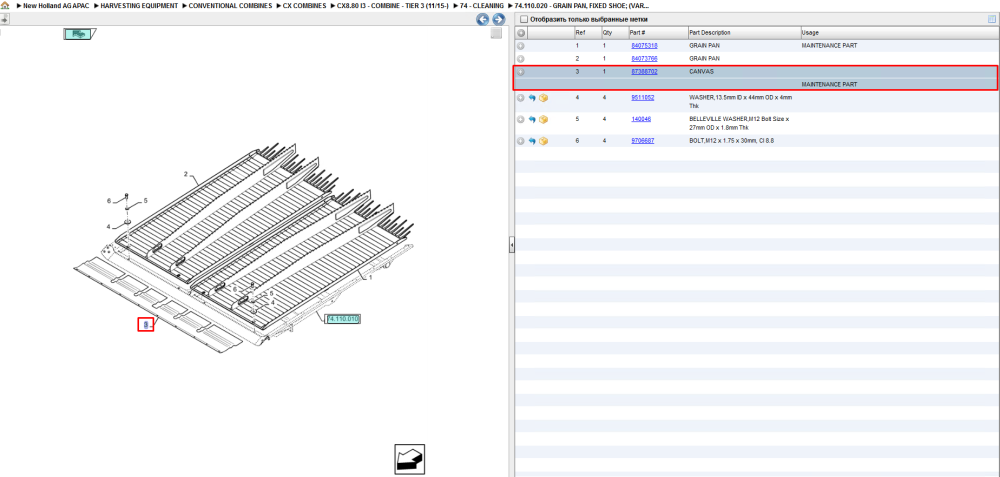Select 'BOLT,M12 x 1.75 x 30mm' description
Viewport: 1000px width, 477px height.
730,141
